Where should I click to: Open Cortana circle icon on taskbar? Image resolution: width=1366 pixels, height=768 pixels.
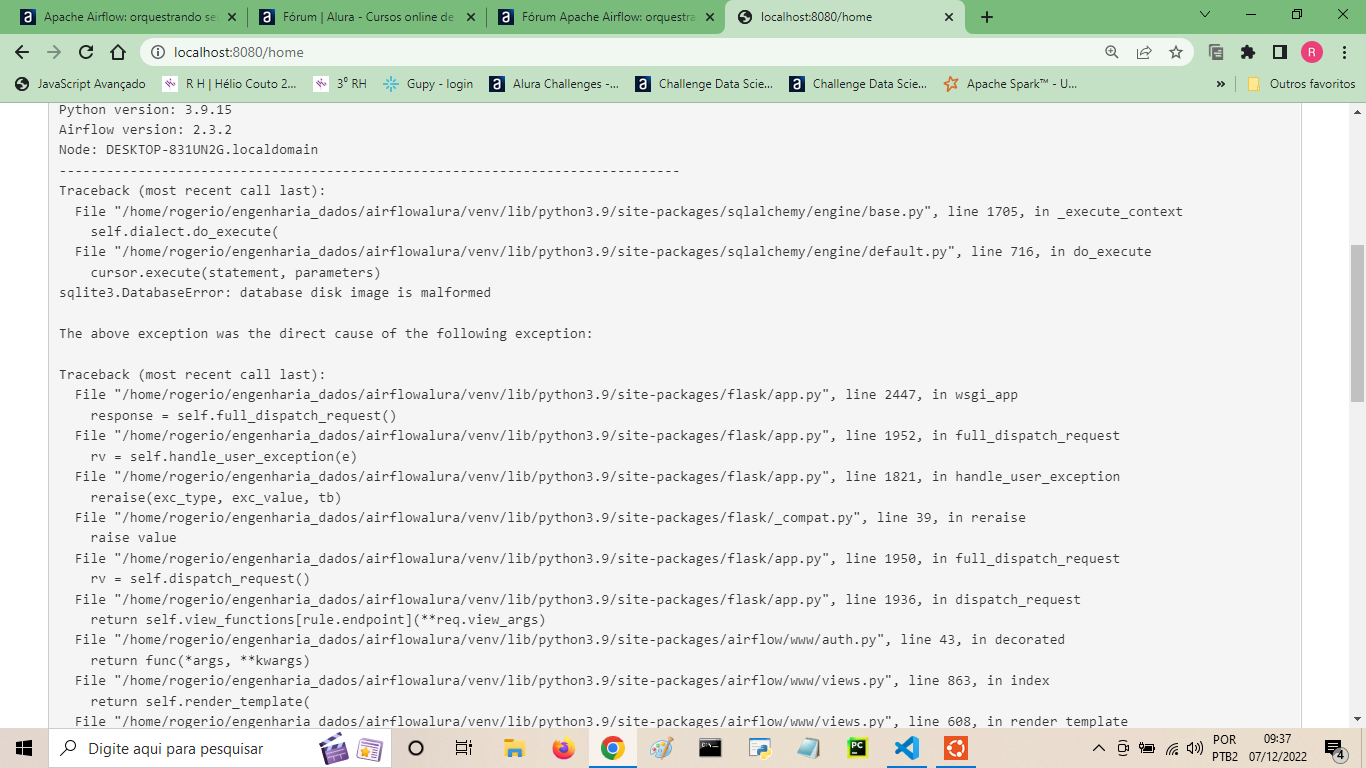(417, 748)
